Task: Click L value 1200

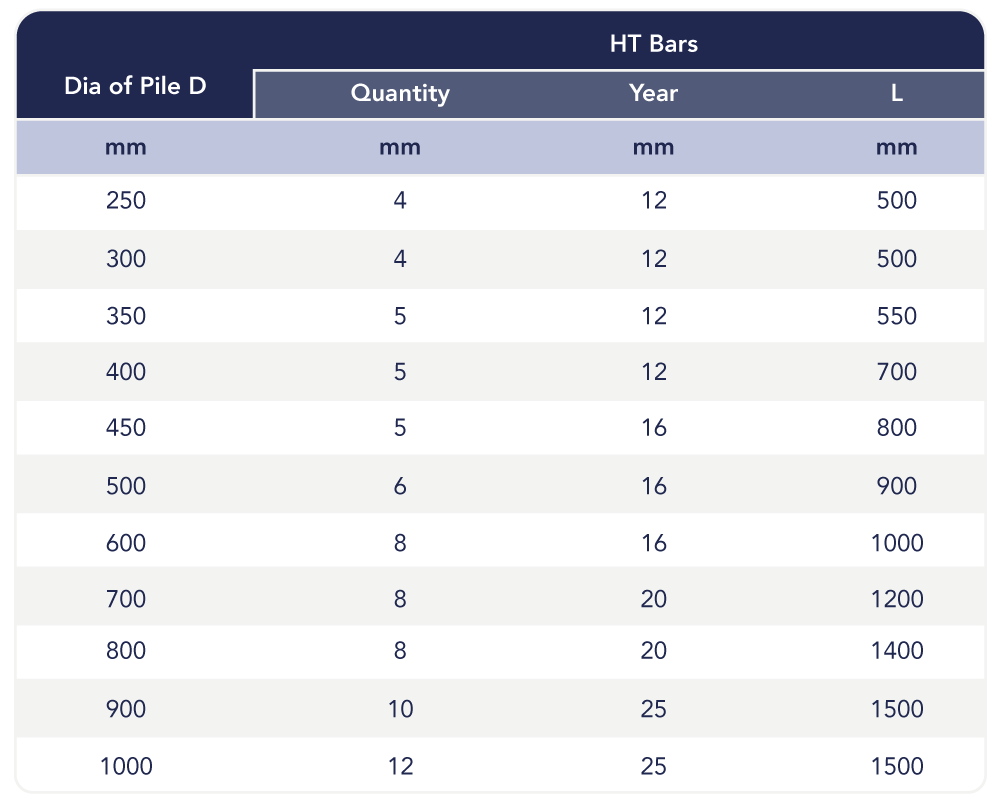Action: coord(897,599)
